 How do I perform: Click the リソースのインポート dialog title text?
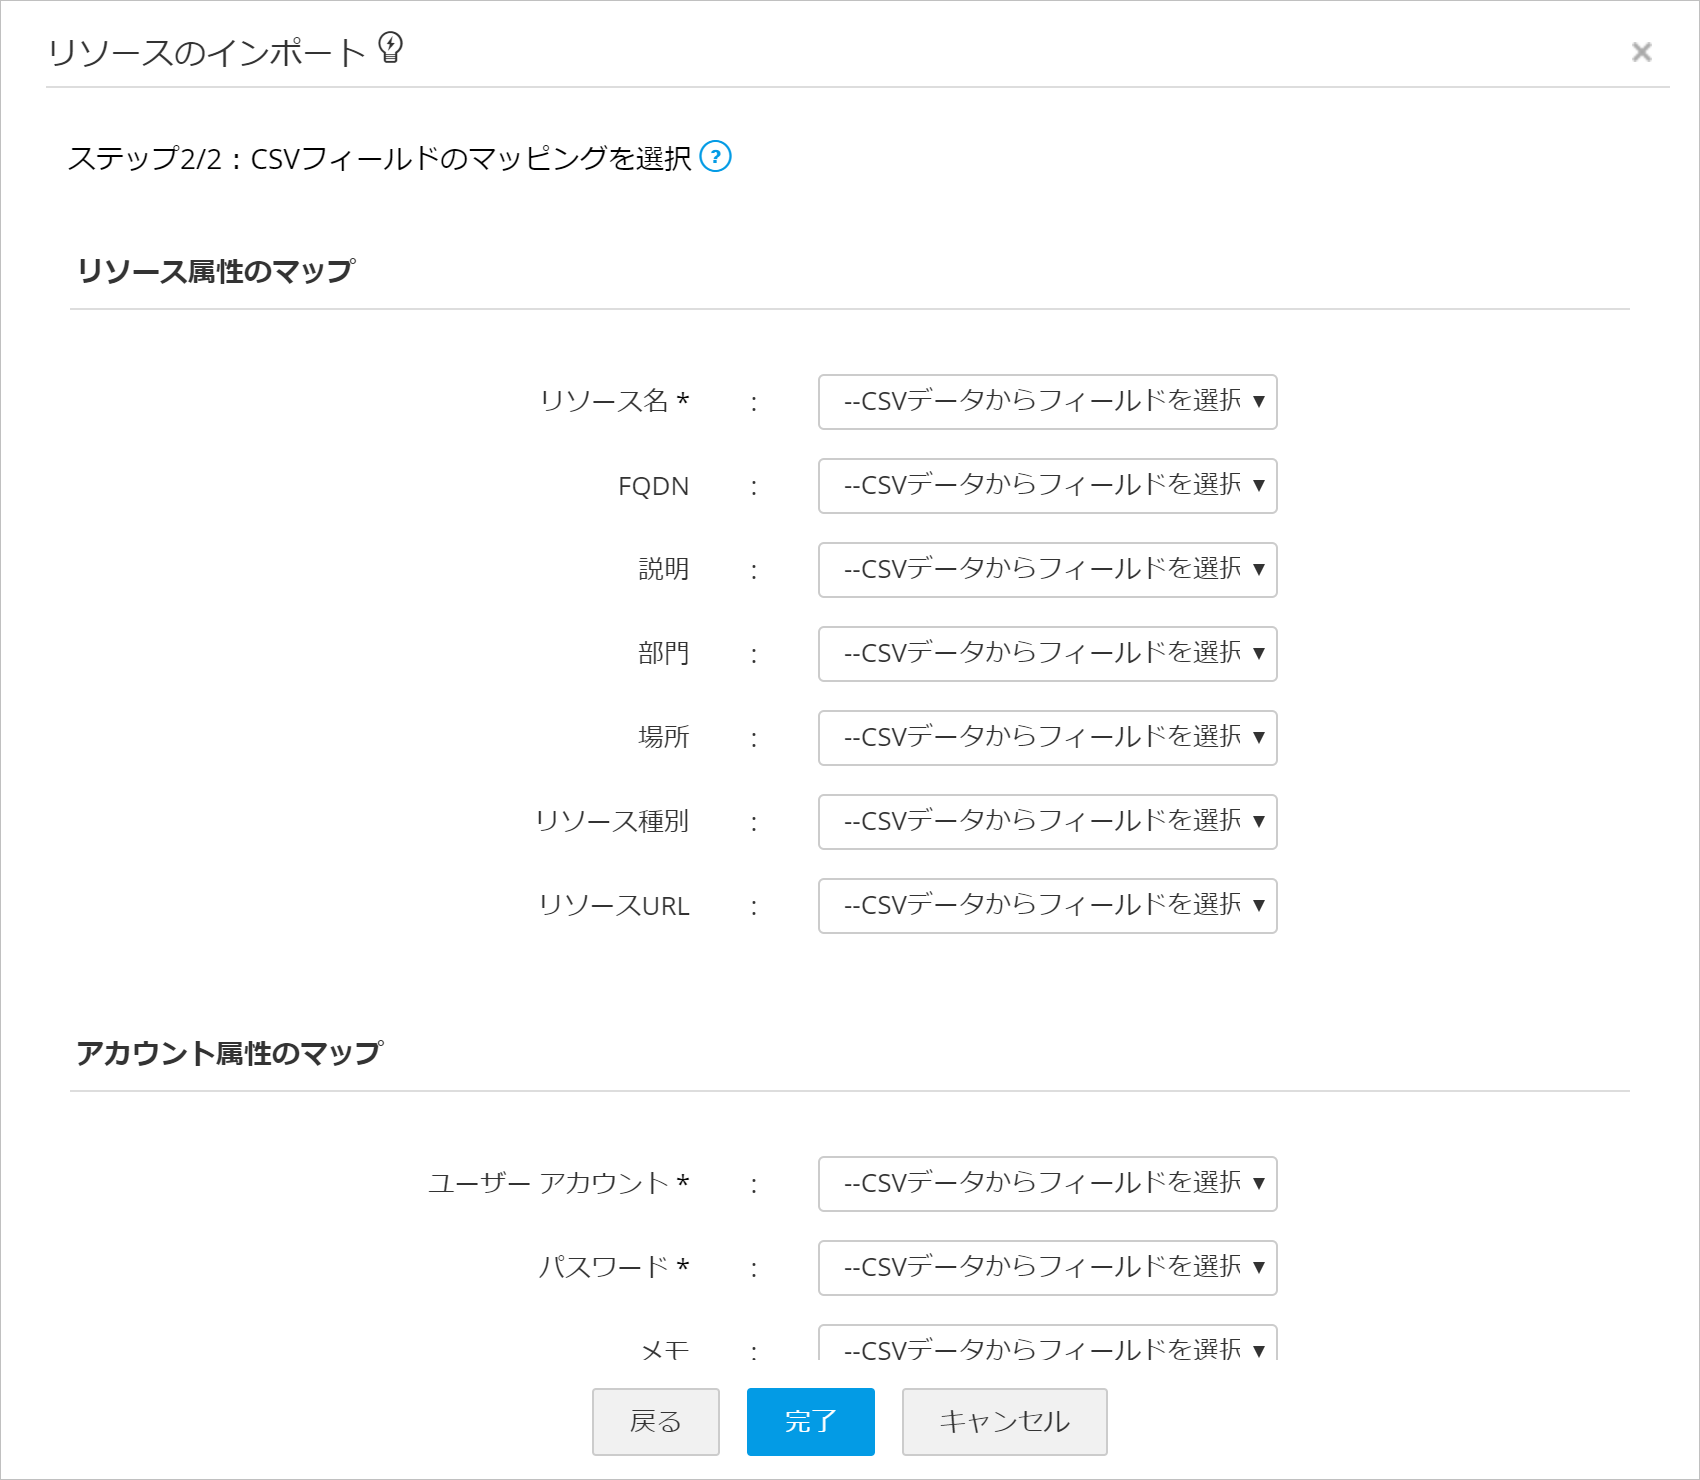pos(207,53)
